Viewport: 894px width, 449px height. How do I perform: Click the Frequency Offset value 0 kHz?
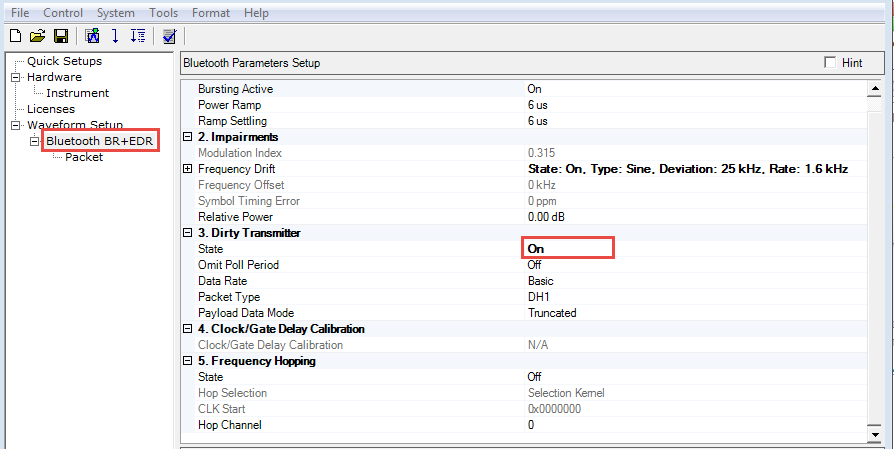(x=541, y=185)
